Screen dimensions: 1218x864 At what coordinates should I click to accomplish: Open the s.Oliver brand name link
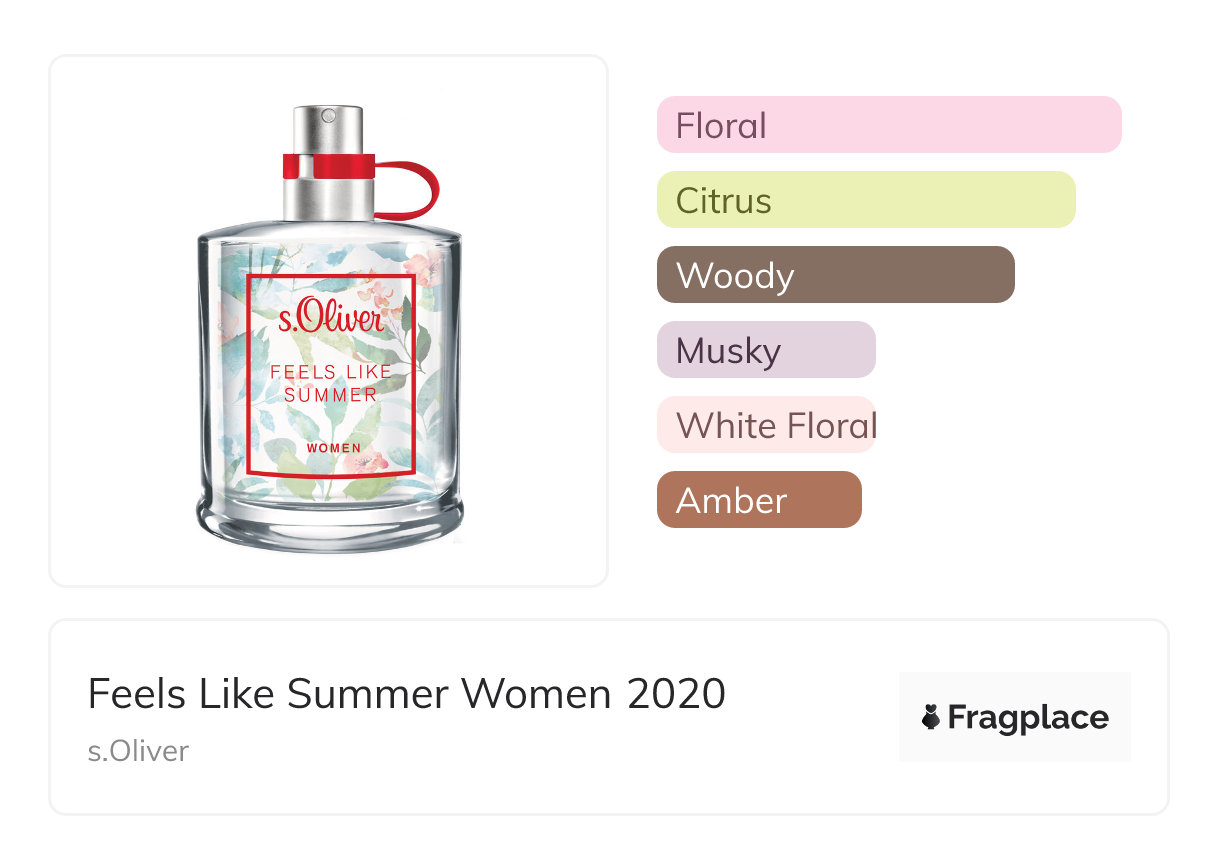pos(138,751)
